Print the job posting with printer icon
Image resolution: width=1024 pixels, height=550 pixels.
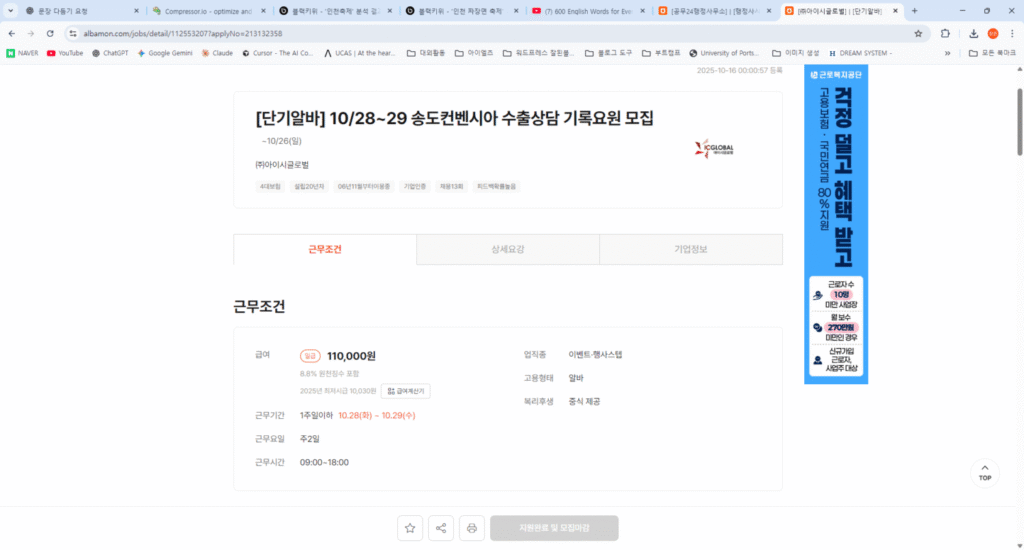pos(472,528)
